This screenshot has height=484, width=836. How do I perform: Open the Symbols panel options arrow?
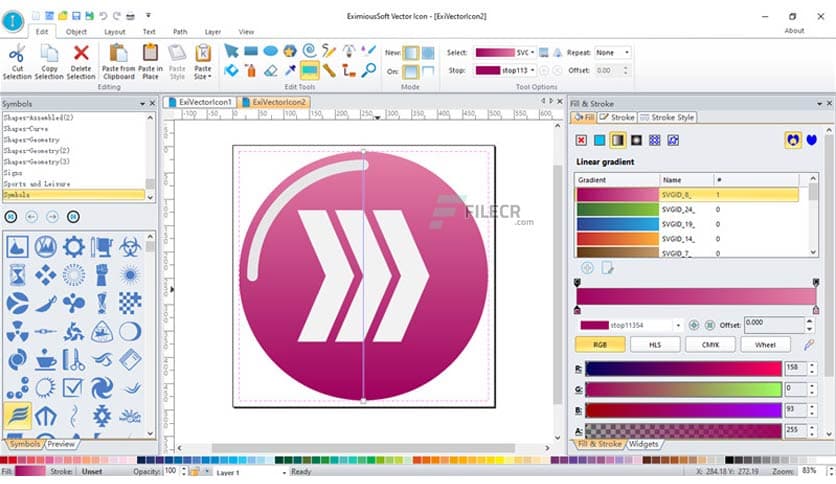[x=142, y=103]
